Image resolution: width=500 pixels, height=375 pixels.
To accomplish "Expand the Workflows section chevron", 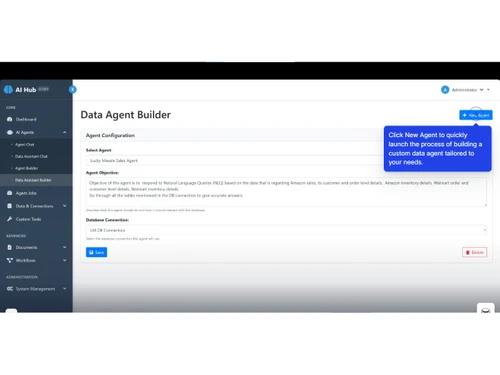I will [x=65, y=260].
